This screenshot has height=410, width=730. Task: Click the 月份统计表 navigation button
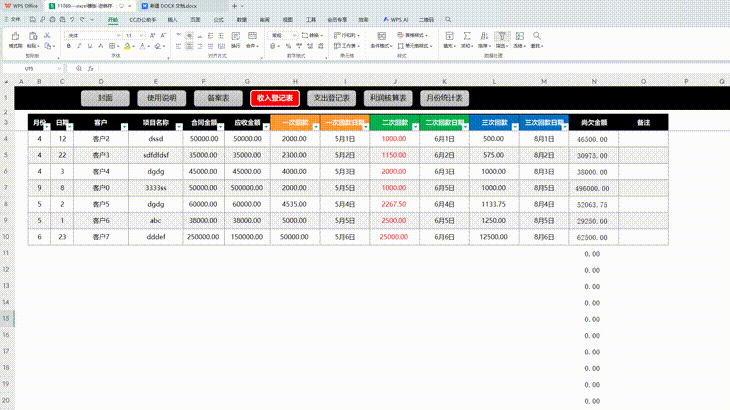[445, 98]
